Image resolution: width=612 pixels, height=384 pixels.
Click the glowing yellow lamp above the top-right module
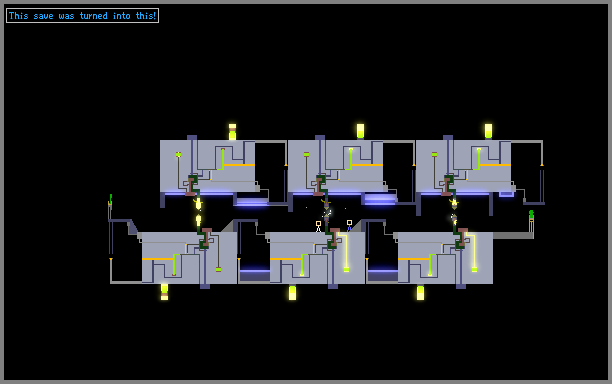coord(488,131)
